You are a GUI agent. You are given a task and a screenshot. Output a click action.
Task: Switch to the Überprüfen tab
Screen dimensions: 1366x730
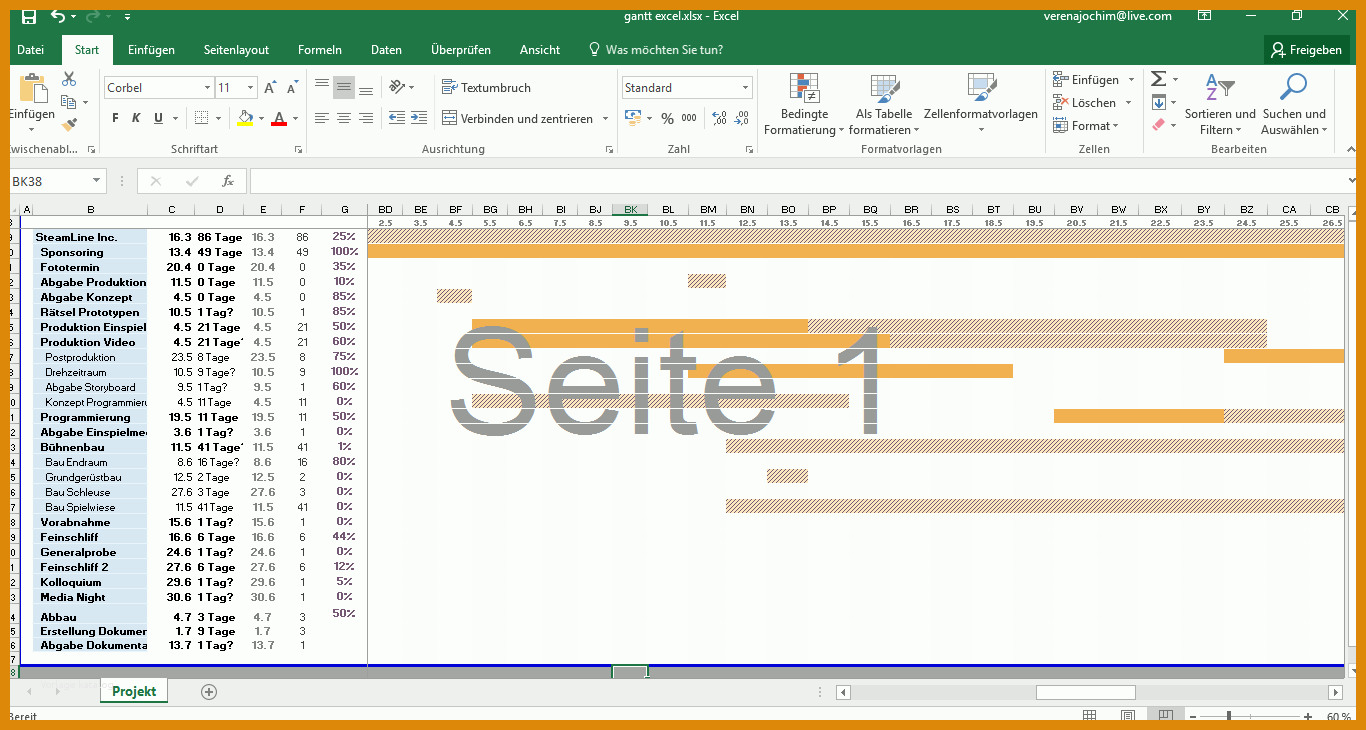pyautogui.click(x=461, y=50)
